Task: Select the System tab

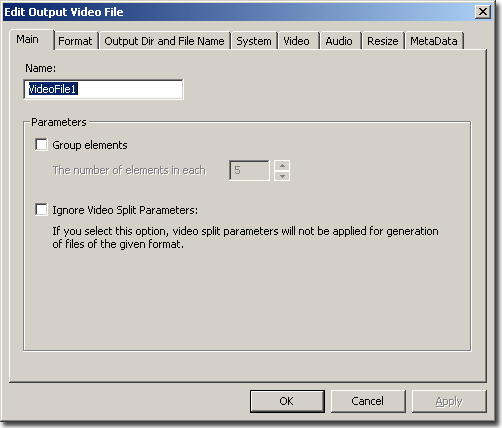Action: (x=254, y=41)
